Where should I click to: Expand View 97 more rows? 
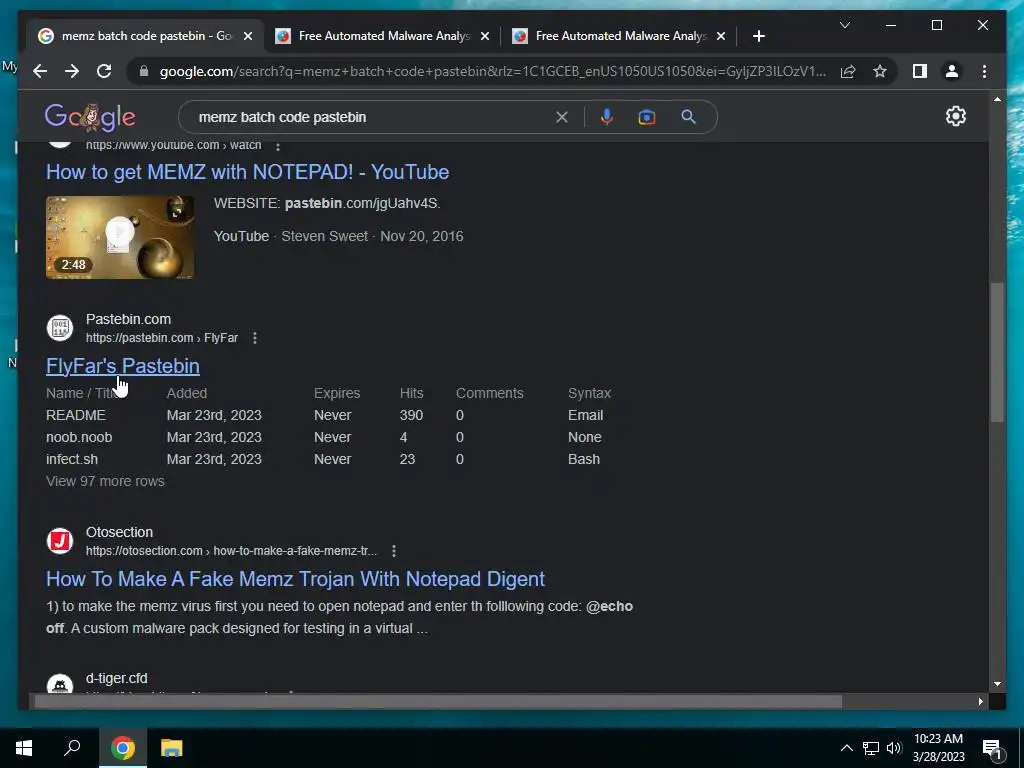point(105,481)
